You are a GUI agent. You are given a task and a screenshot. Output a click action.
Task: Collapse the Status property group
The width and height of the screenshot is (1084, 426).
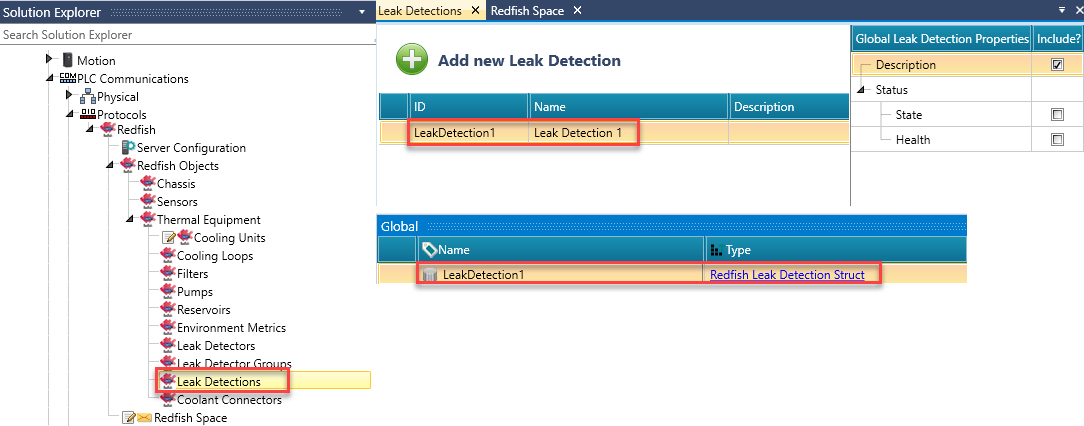pyautogui.click(x=862, y=90)
